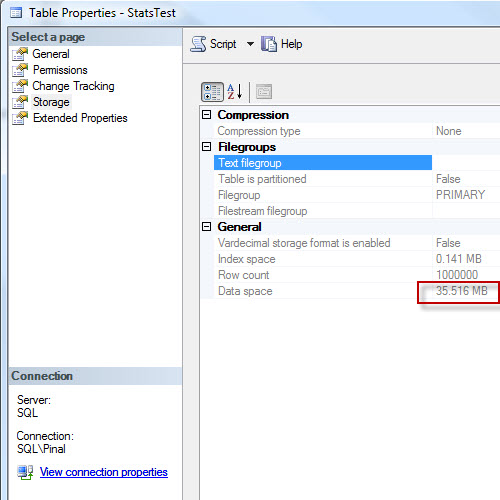Click False value for Vardecimal storage format
The height and width of the screenshot is (500, 500).
[448, 243]
